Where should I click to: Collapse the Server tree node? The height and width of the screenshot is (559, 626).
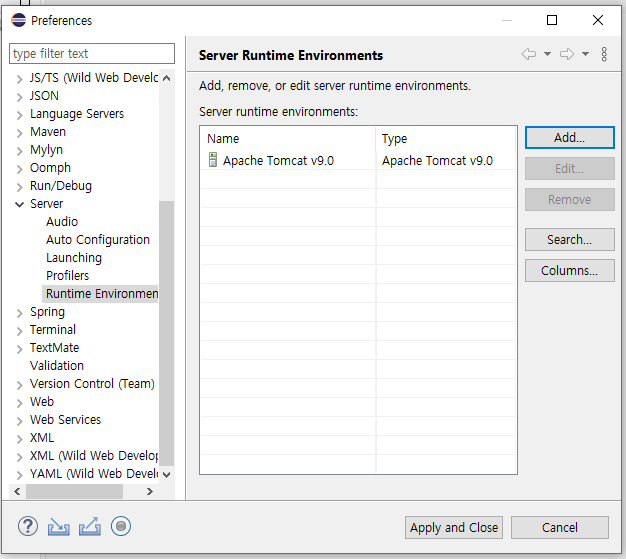pos(19,205)
